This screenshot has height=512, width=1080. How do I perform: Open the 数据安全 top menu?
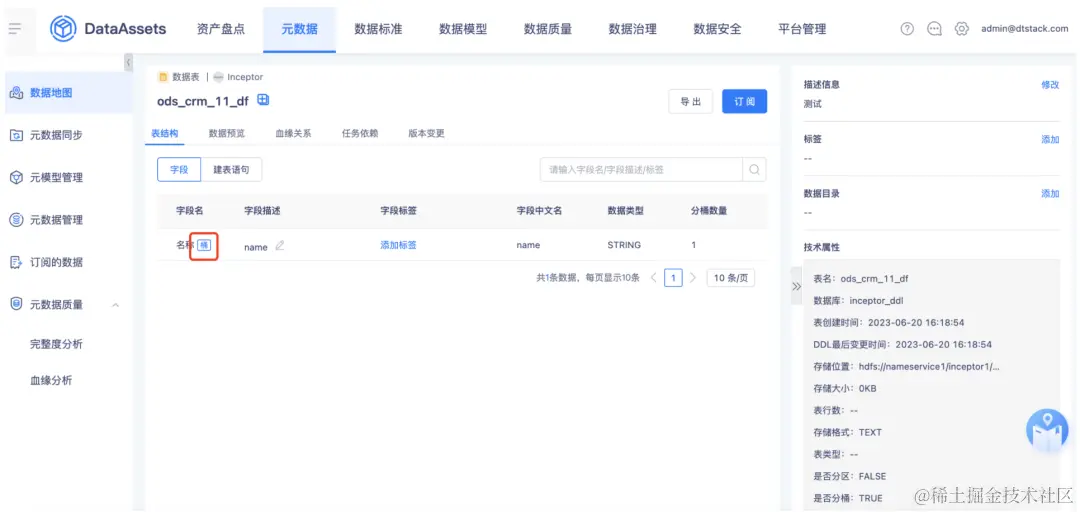point(717,29)
